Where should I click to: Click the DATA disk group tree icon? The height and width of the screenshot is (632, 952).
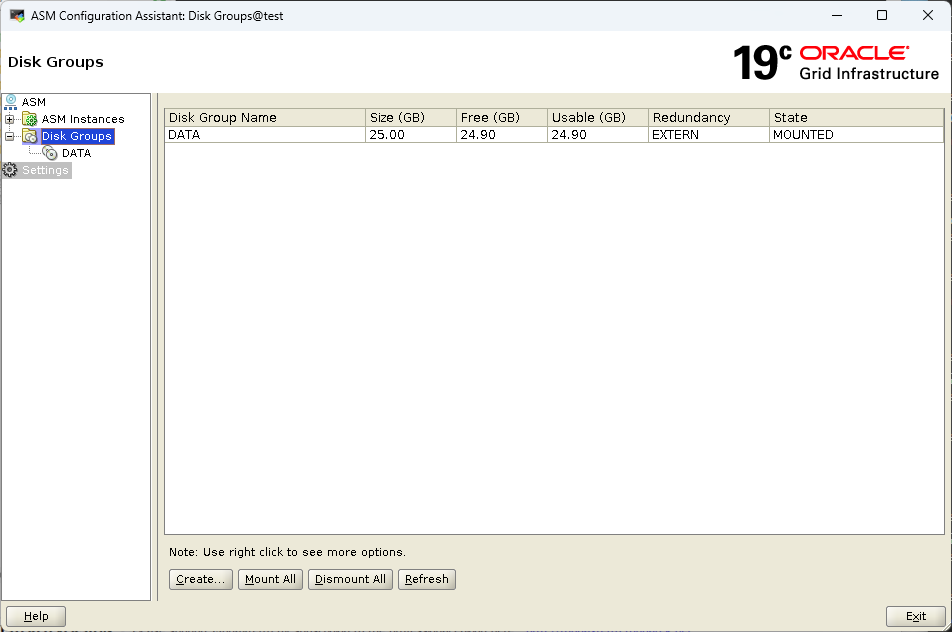click(x=50, y=153)
